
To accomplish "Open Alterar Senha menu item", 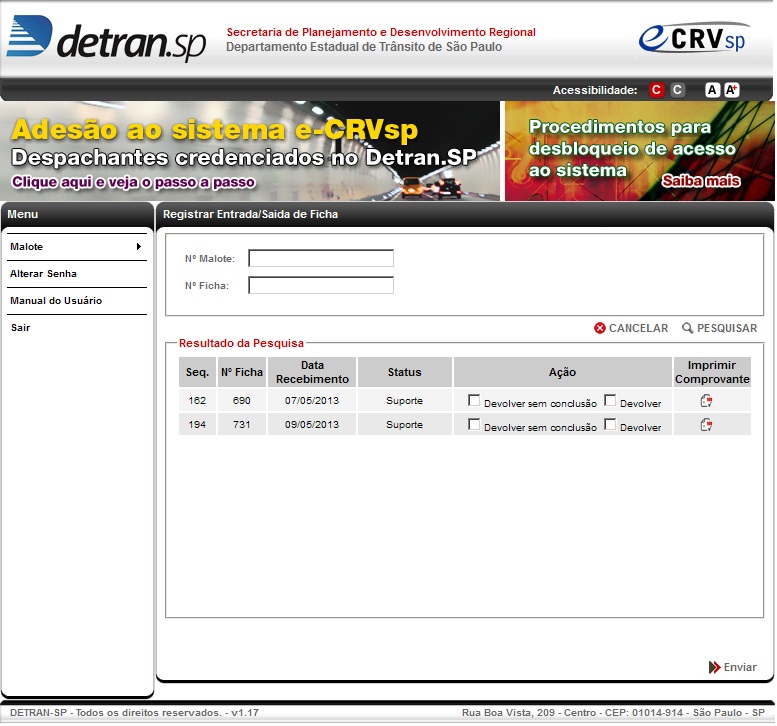I will click(x=77, y=274).
